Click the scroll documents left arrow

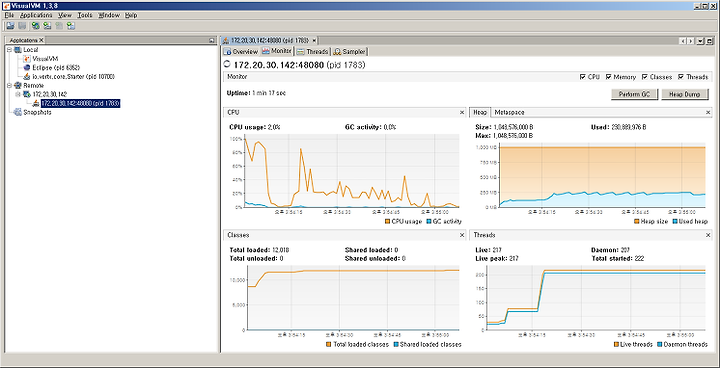point(684,40)
